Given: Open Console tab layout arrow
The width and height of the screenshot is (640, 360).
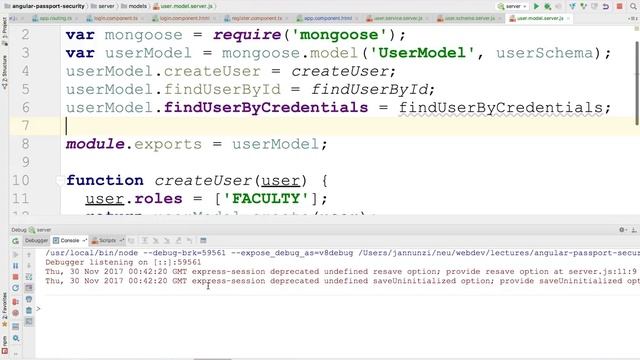Looking at the screenshot, I should pos(84,240).
